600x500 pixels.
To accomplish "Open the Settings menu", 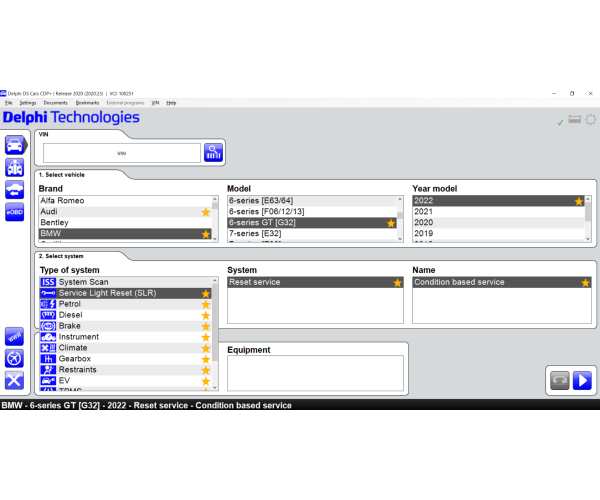I will coord(28,103).
